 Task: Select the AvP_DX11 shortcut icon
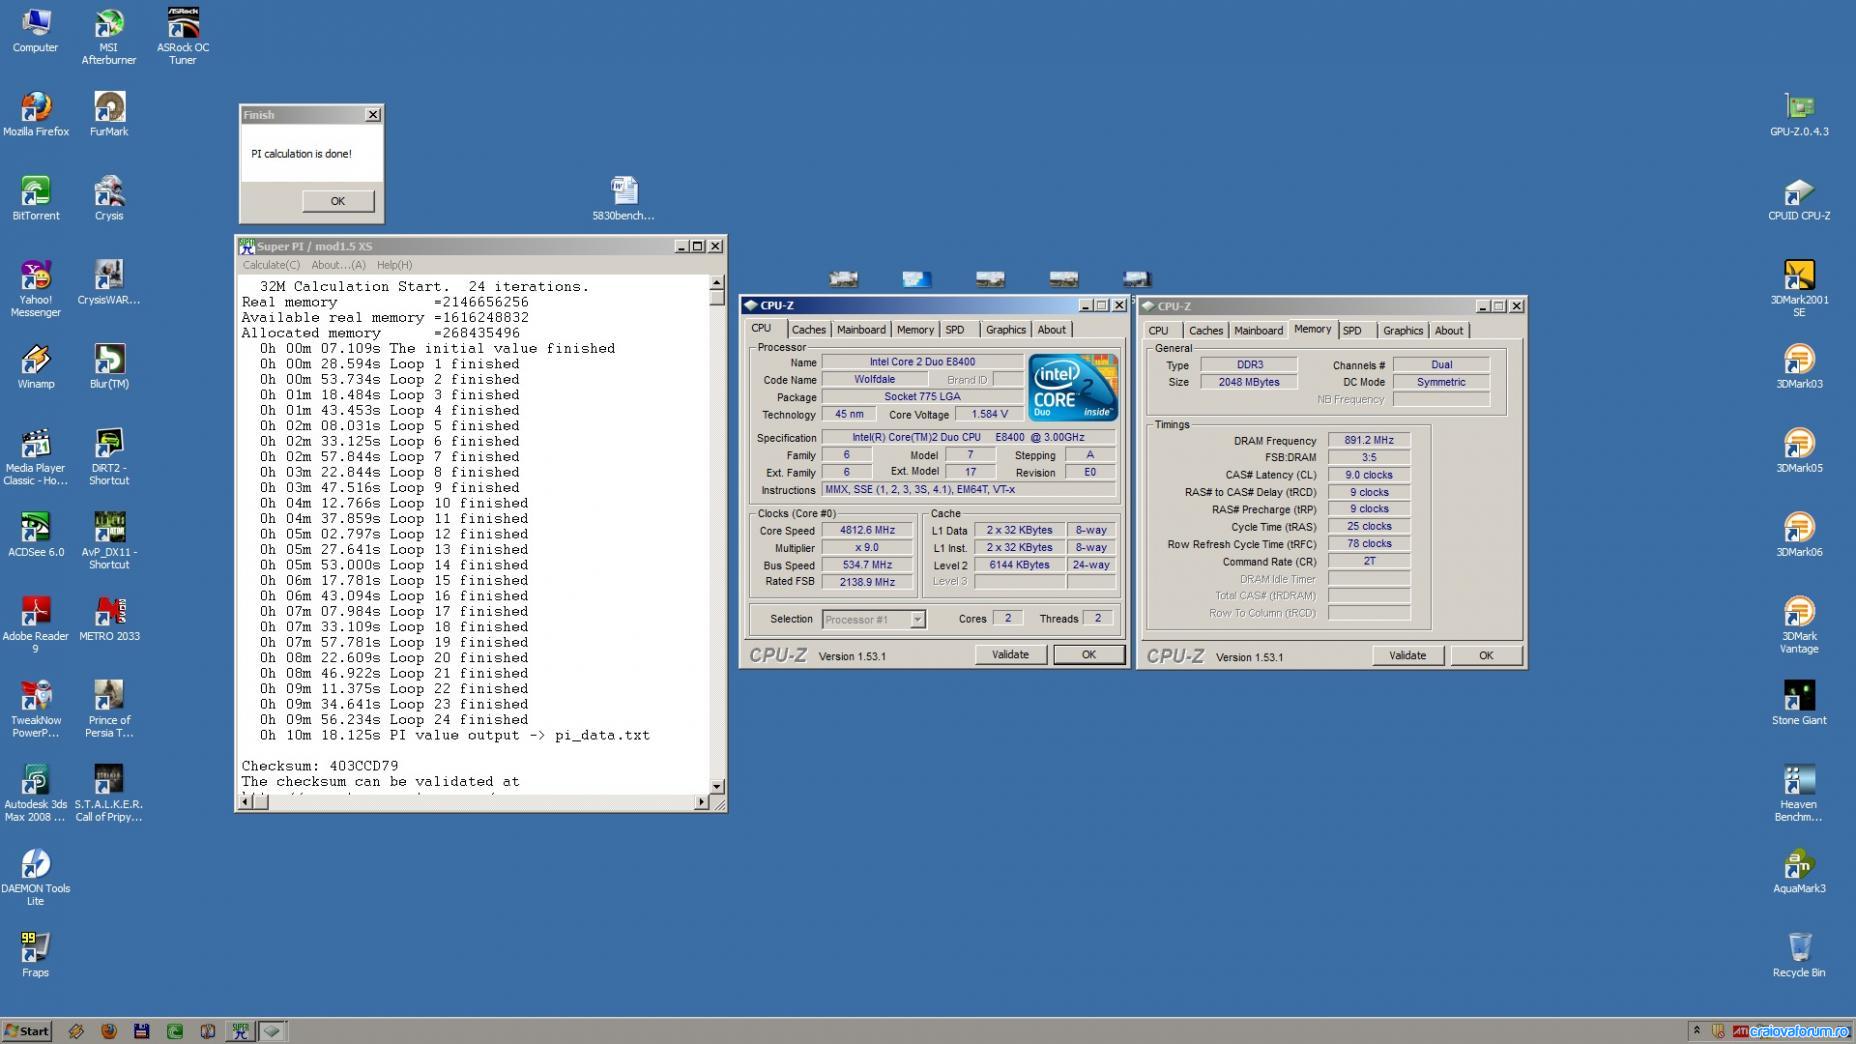[x=109, y=540]
